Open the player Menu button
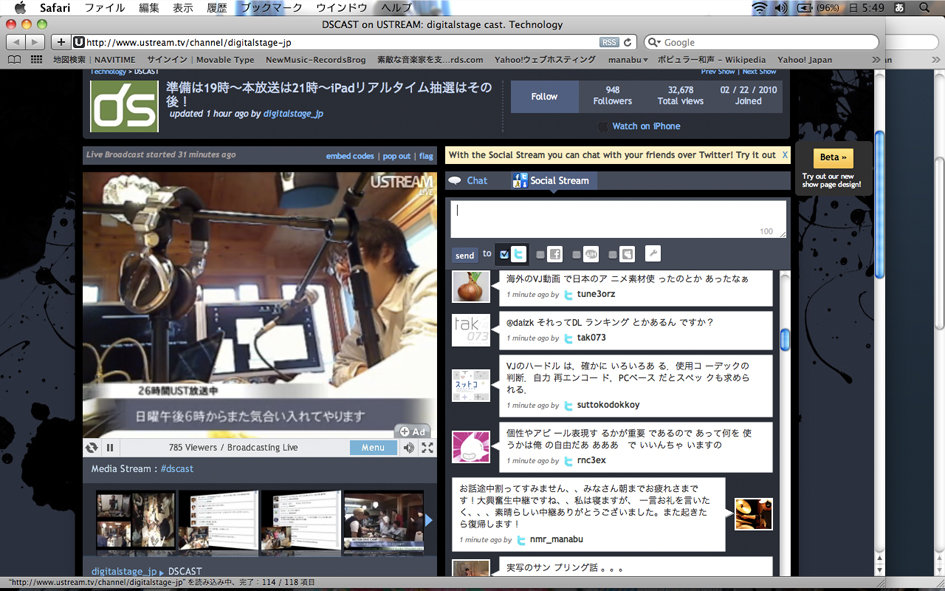Viewport: 945px width, 591px height. (373, 448)
